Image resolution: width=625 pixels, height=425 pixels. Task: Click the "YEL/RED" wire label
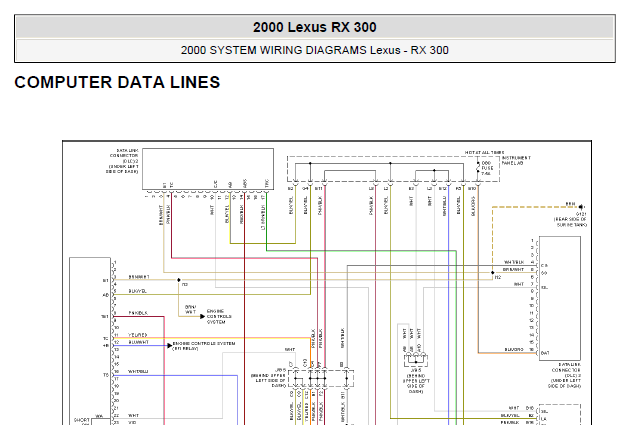(138, 335)
